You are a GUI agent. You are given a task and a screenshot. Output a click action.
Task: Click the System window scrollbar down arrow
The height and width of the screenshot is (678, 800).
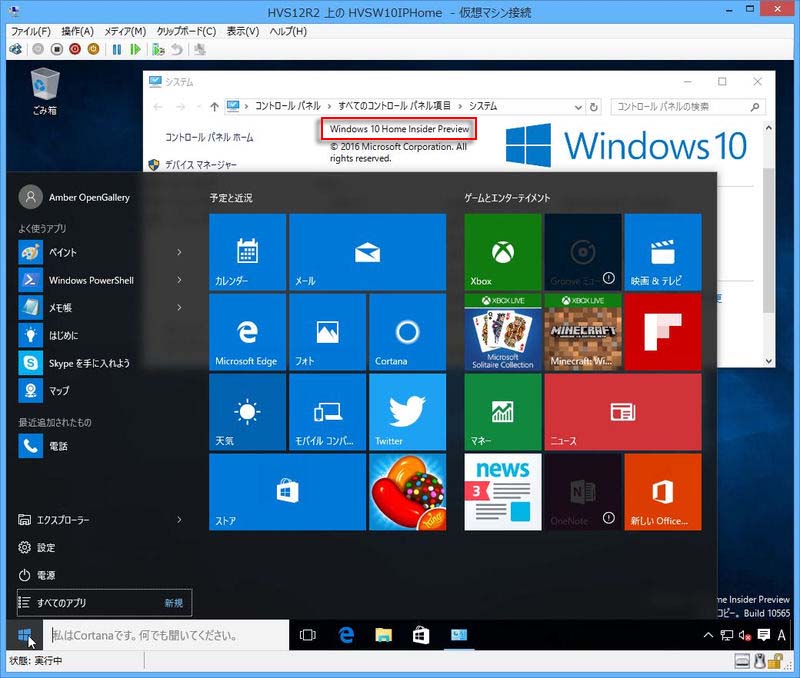(x=769, y=361)
